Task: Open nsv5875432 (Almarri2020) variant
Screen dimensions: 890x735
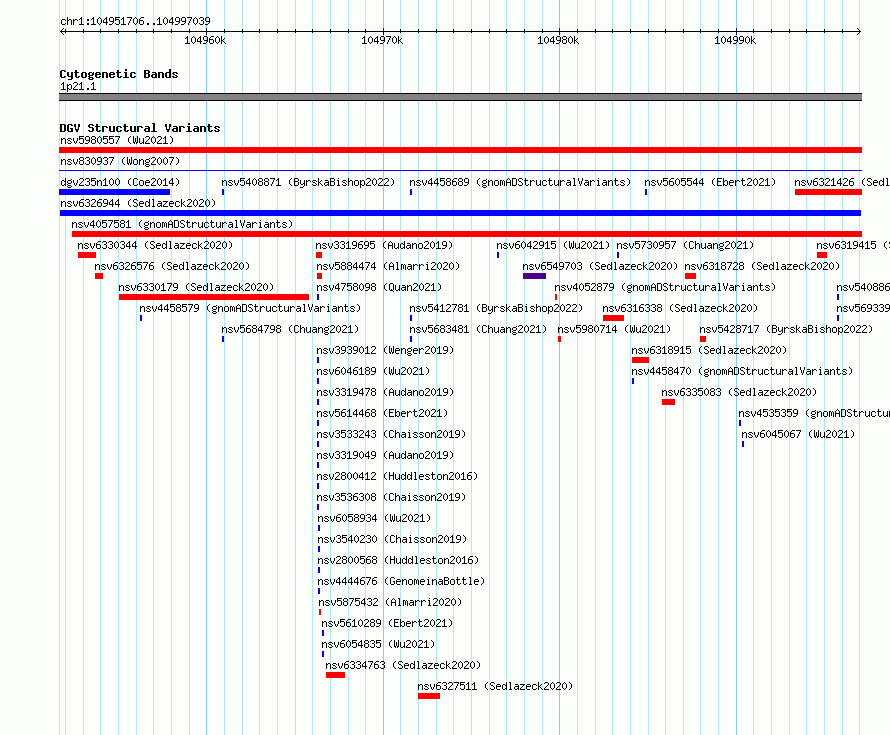Action: (x=390, y=602)
